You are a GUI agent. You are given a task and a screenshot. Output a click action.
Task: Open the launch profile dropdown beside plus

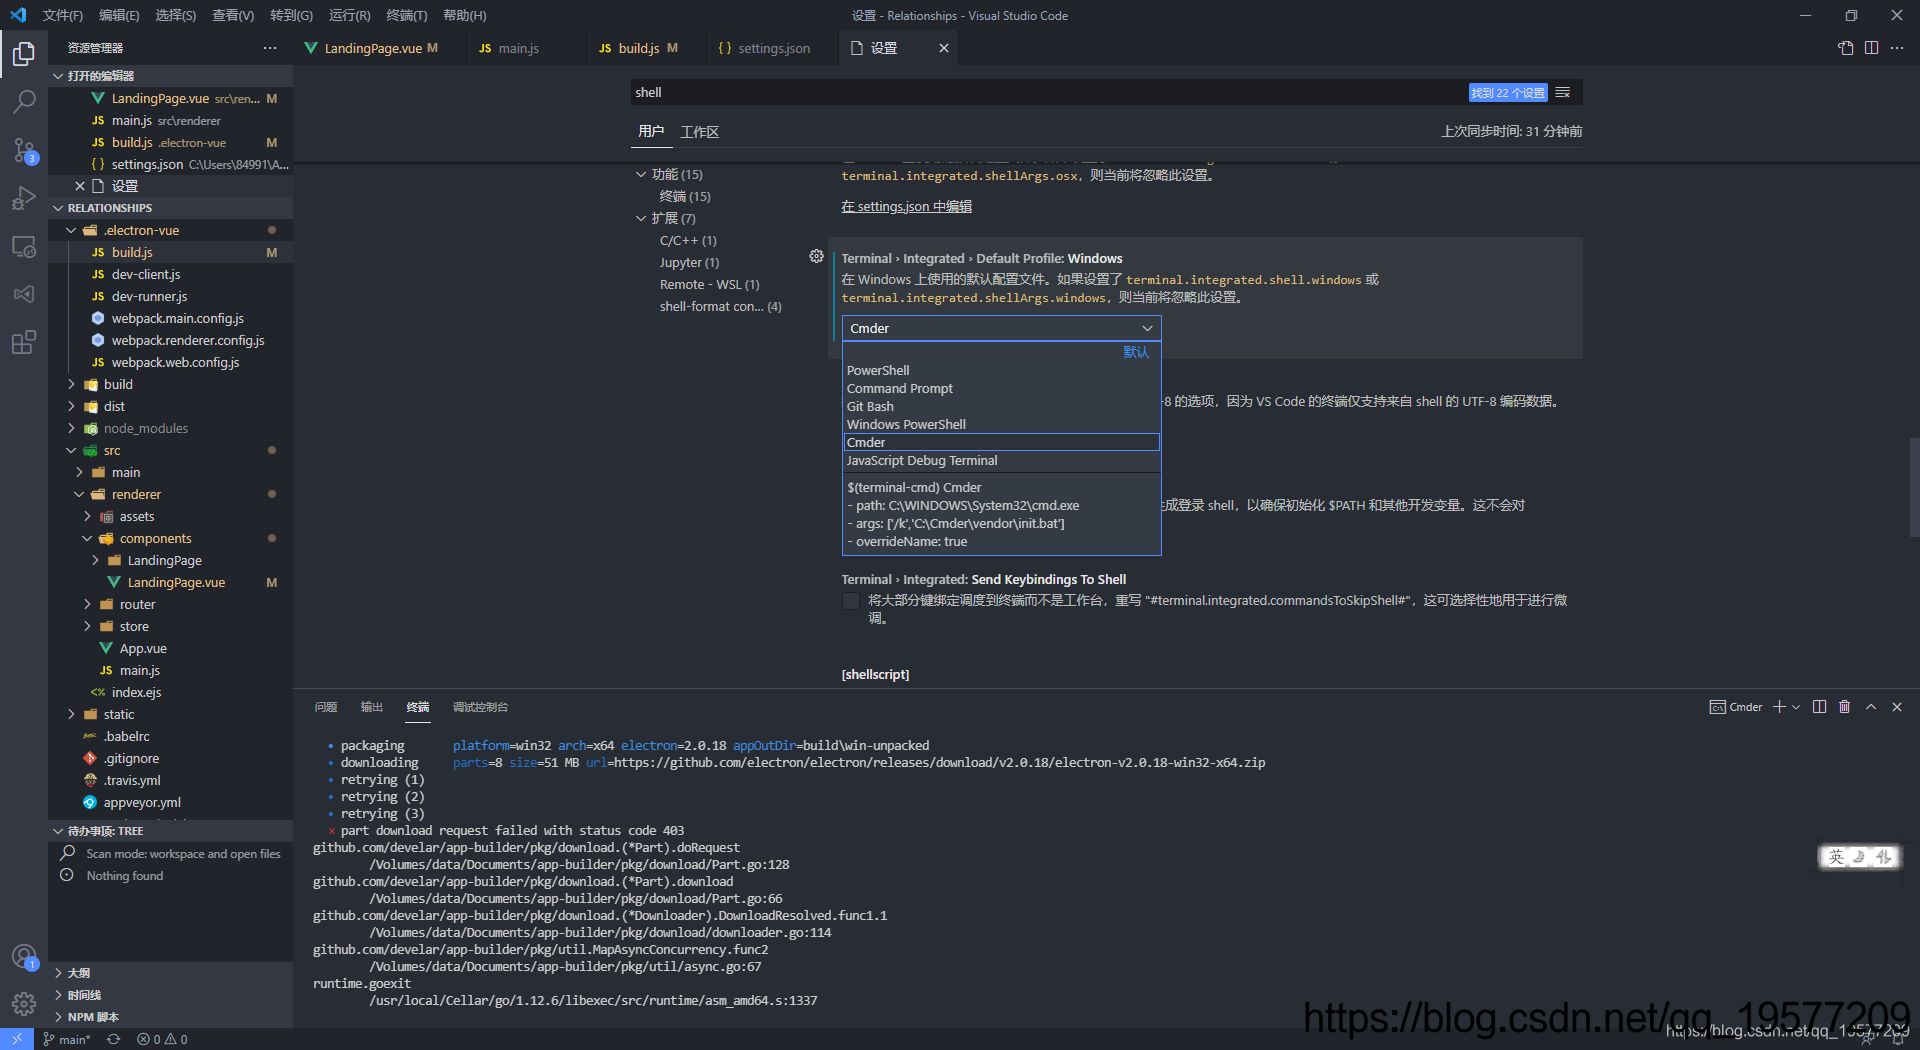tap(1796, 707)
